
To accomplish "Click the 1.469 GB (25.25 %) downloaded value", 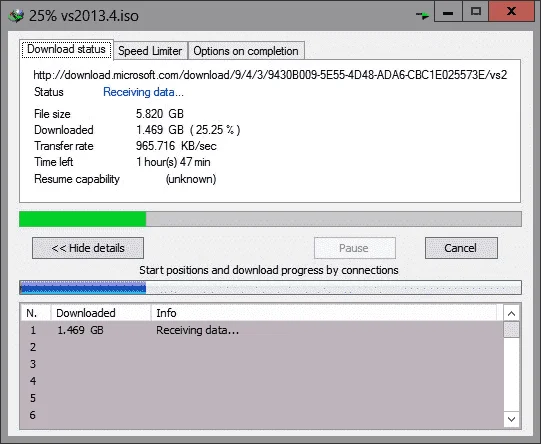I will (188, 130).
